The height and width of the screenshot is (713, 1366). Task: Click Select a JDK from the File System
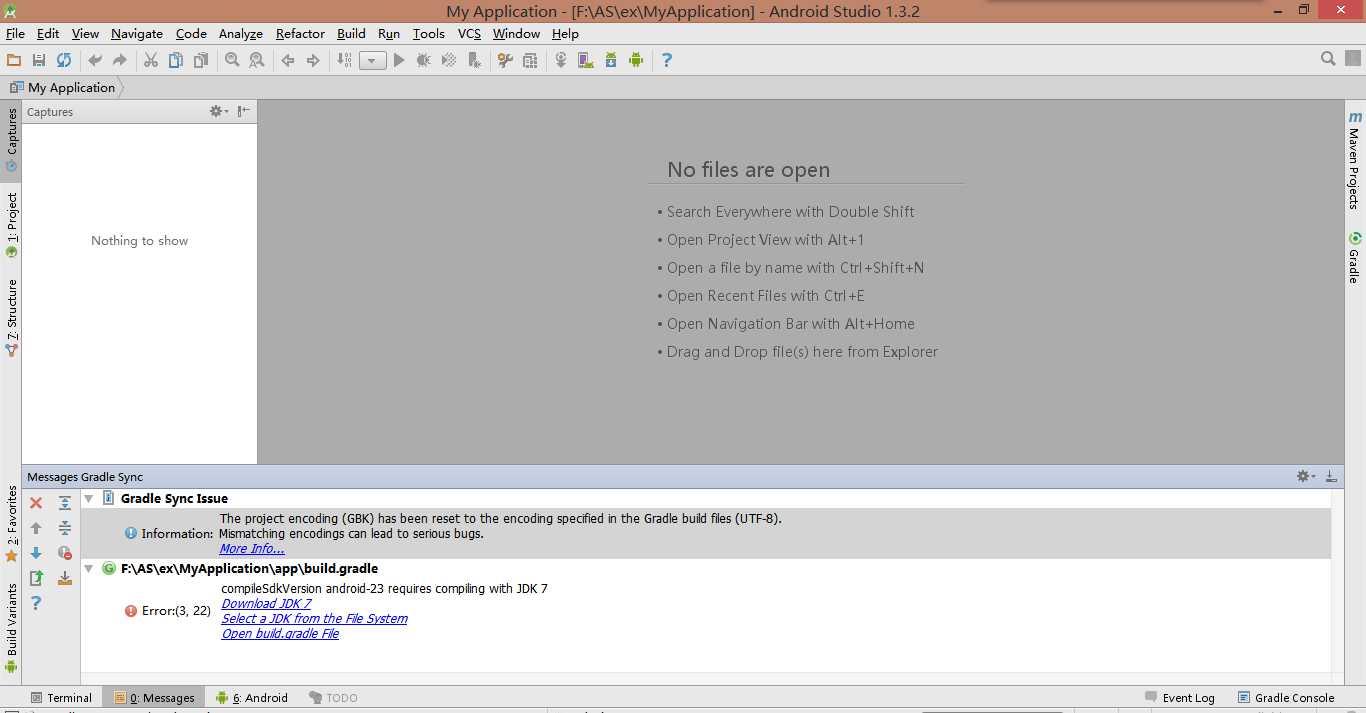314,618
